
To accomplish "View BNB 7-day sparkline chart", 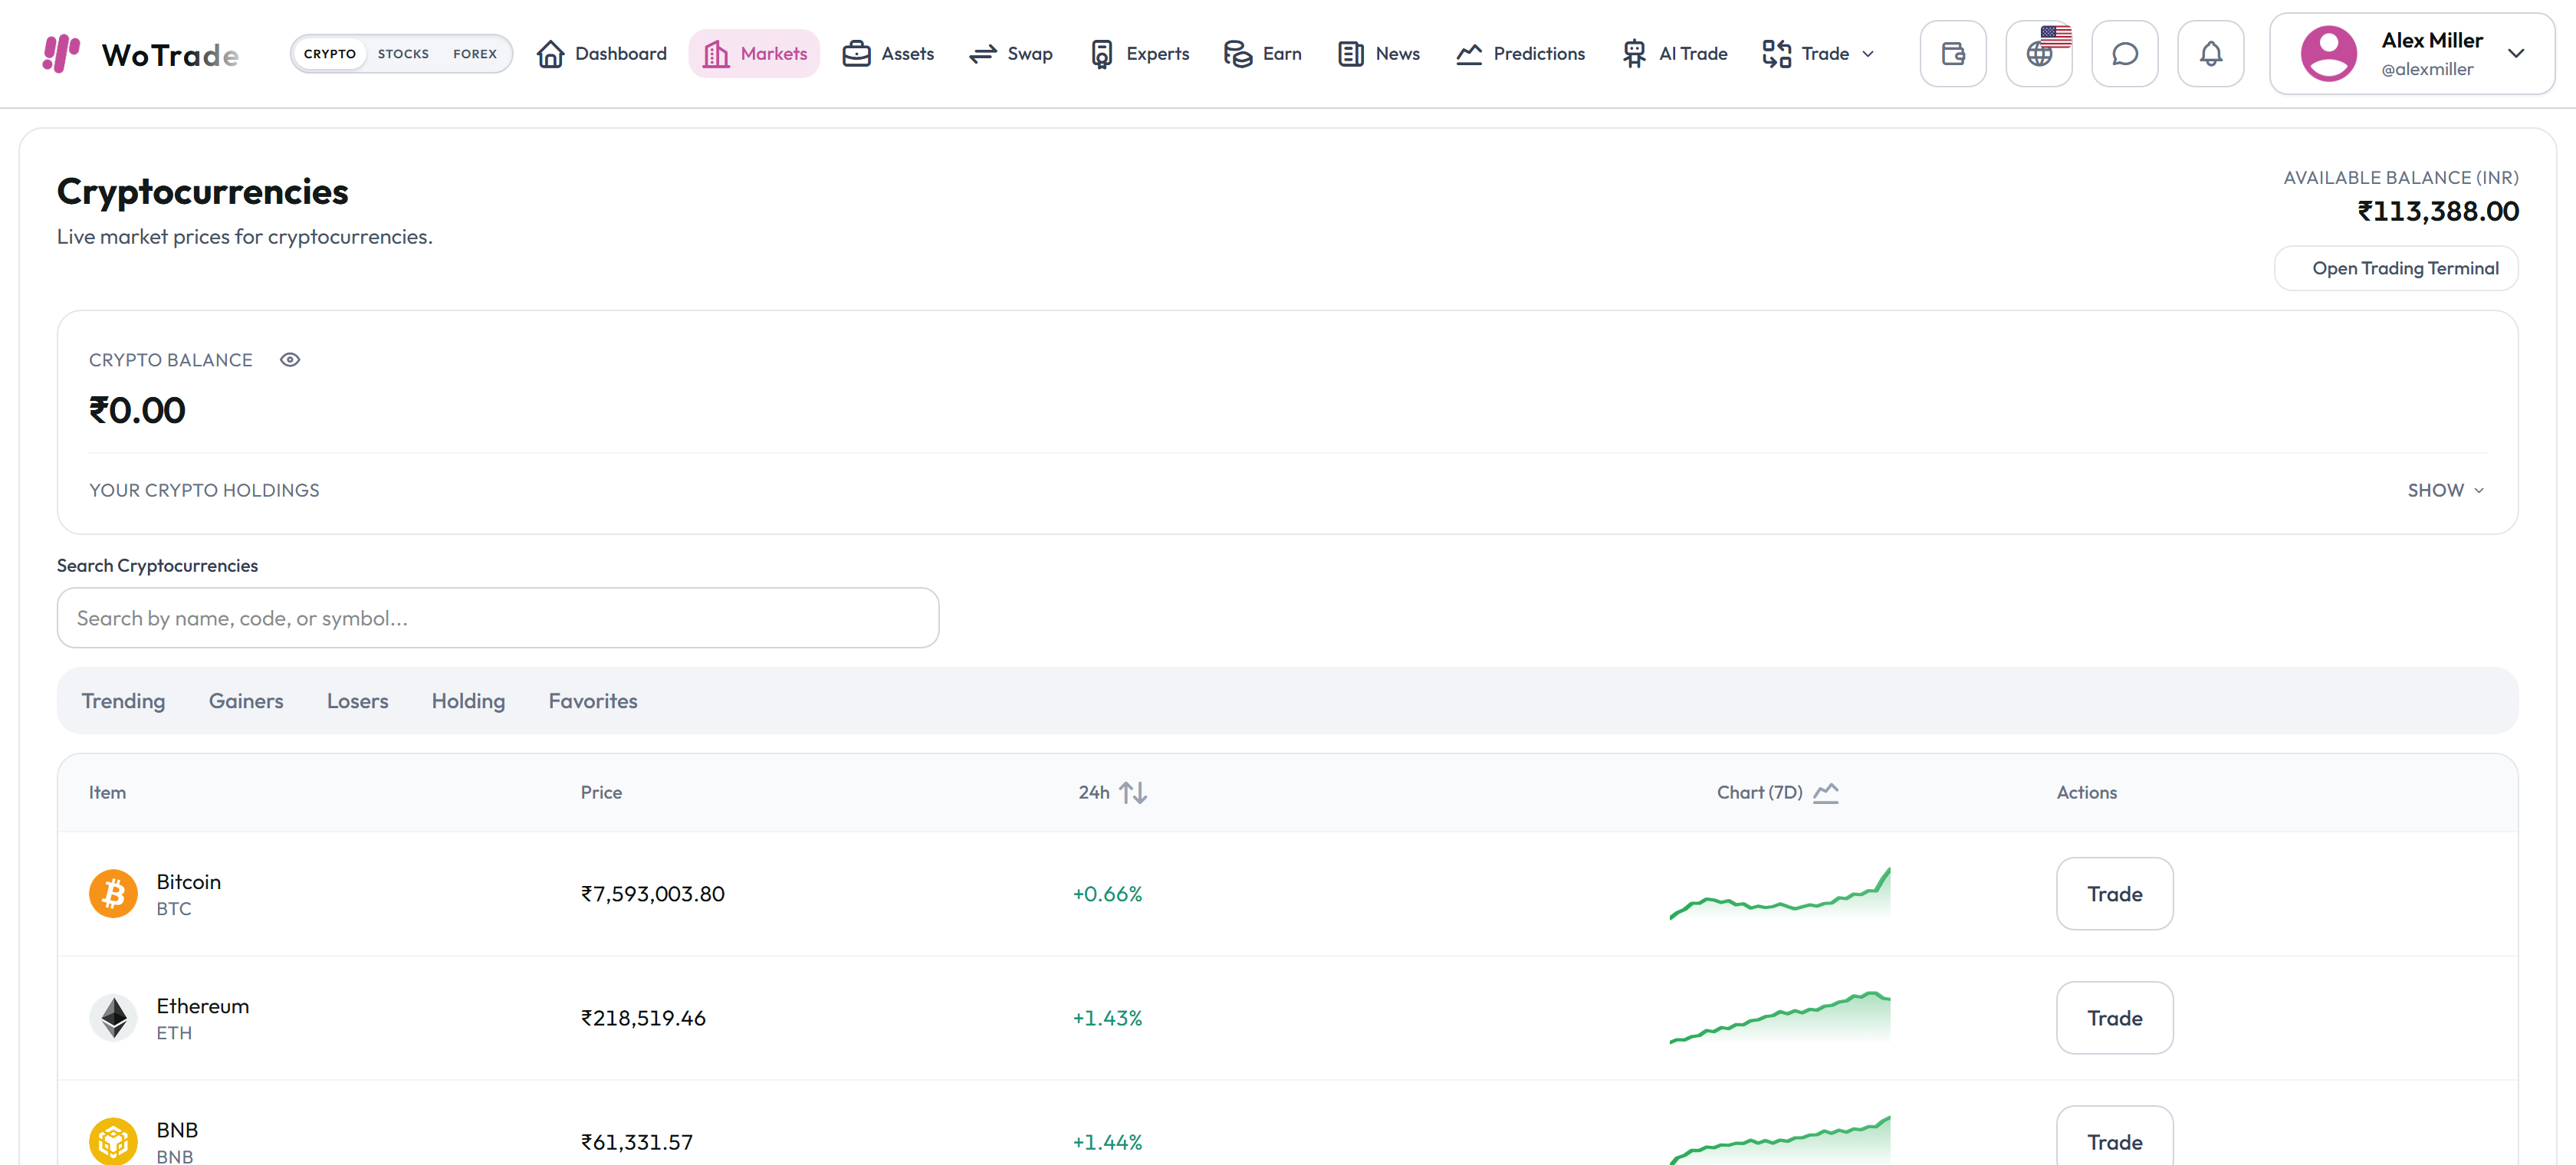I will (1780, 1140).
